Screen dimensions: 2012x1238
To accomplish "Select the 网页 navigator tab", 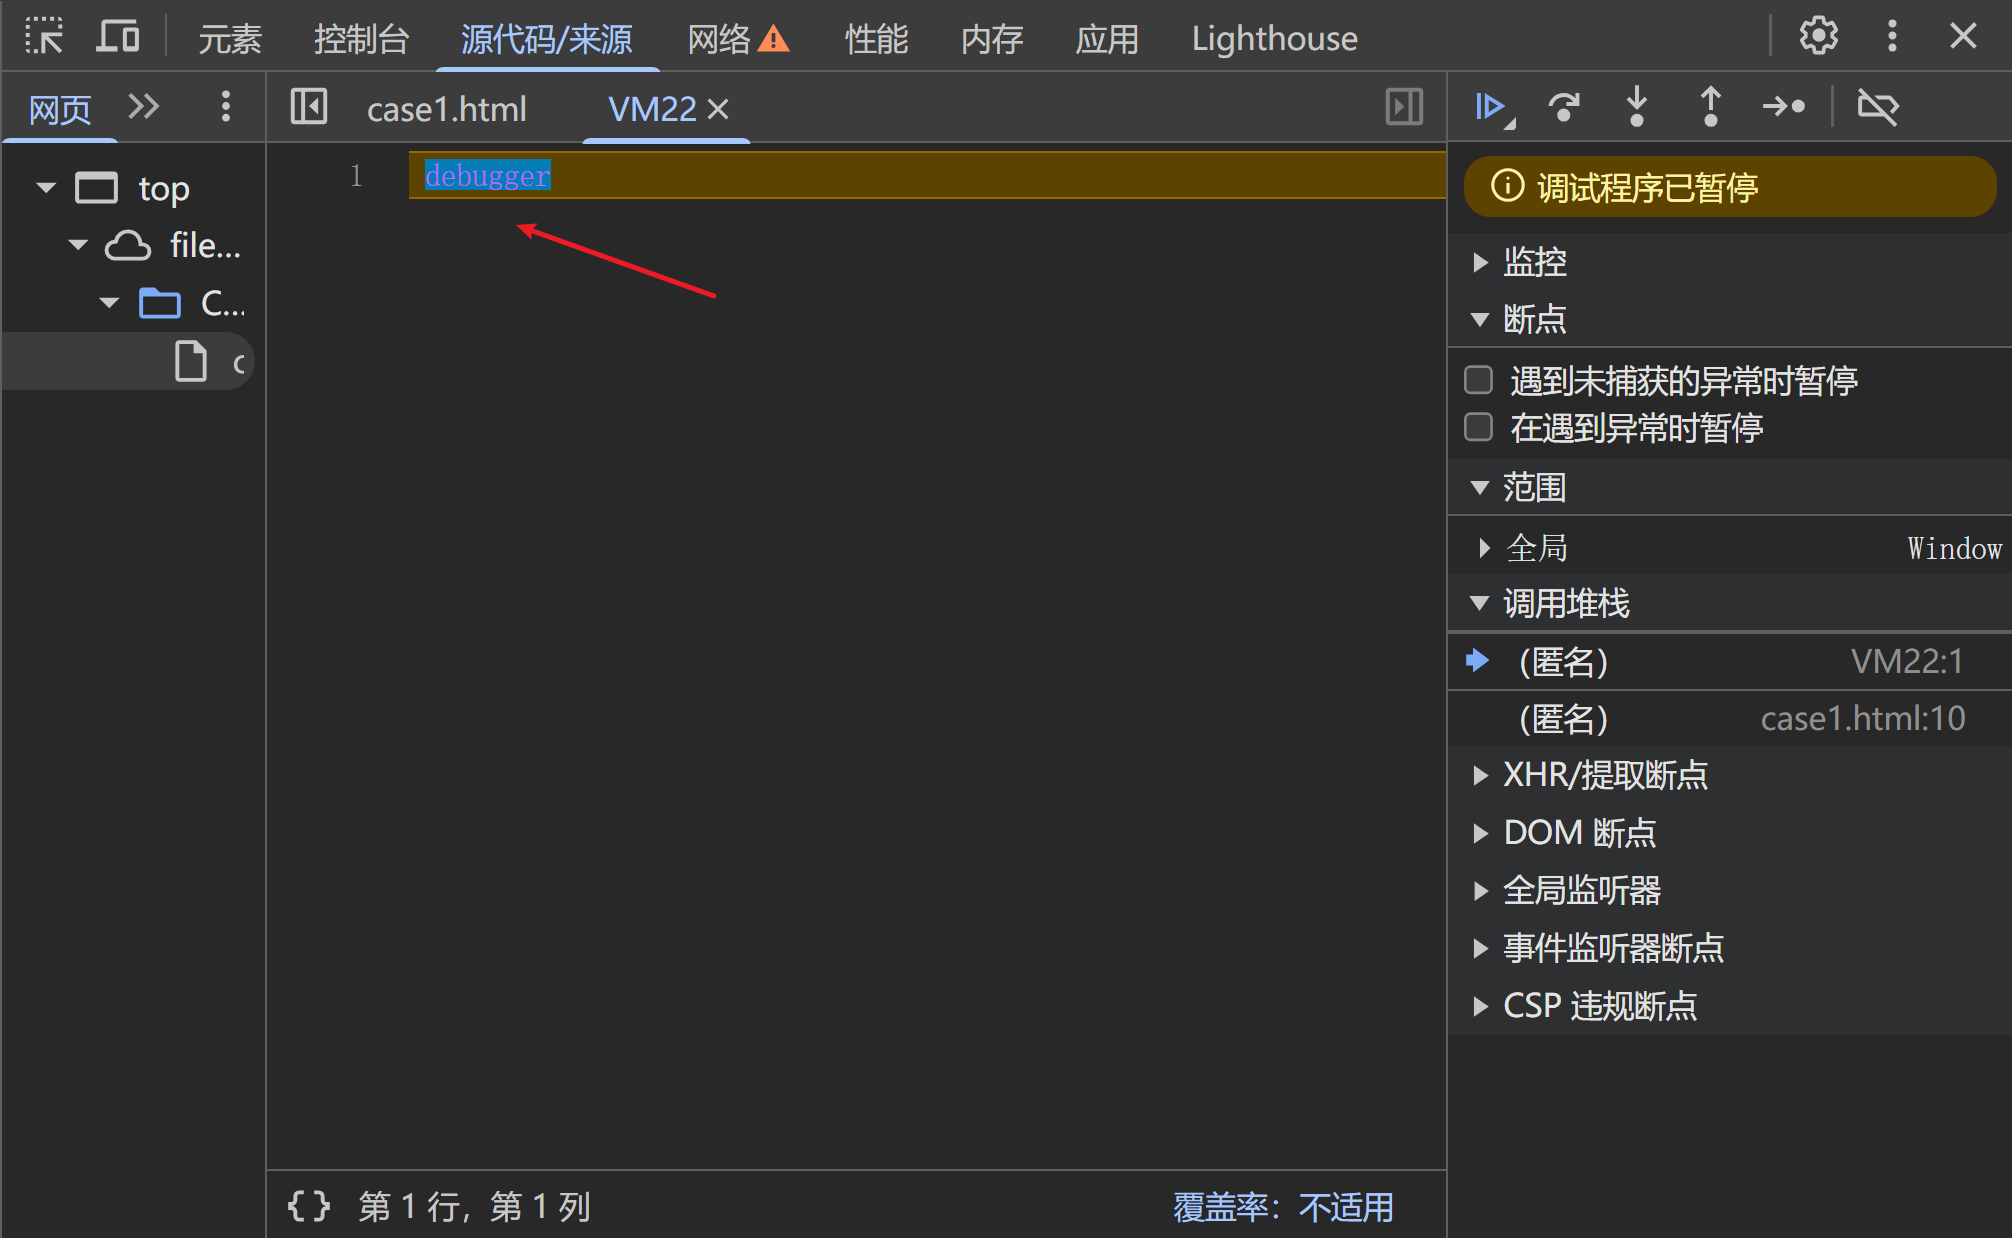I will (60, 109).
